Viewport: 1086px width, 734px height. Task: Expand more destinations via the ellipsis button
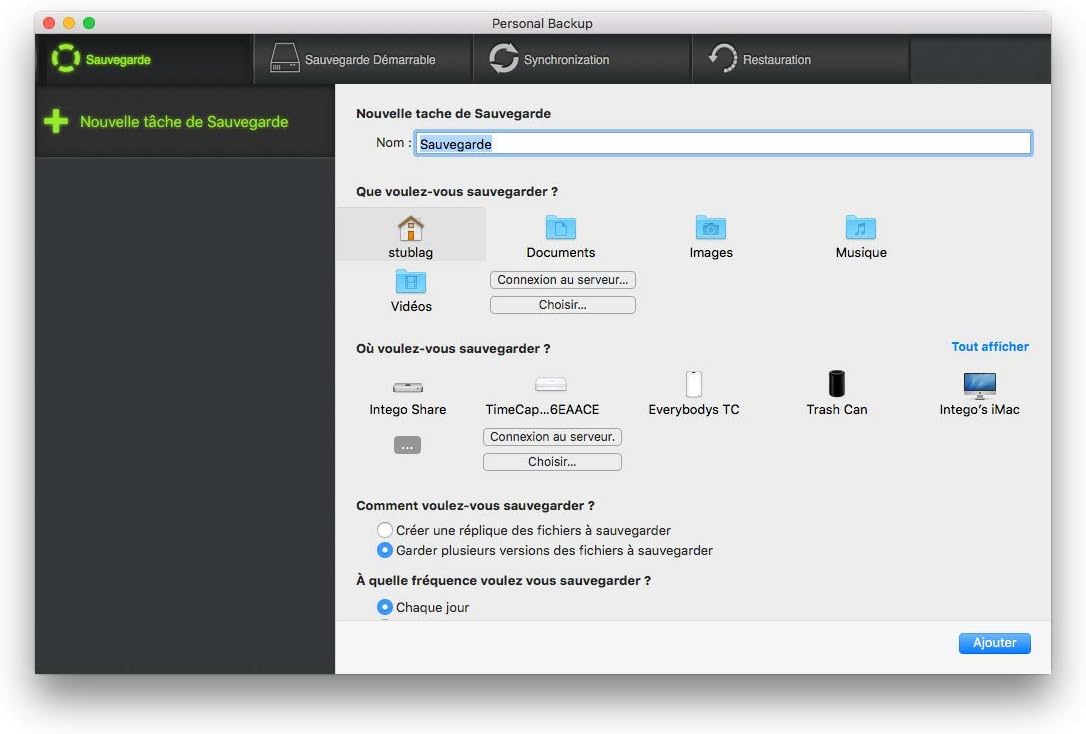[407, 444]
